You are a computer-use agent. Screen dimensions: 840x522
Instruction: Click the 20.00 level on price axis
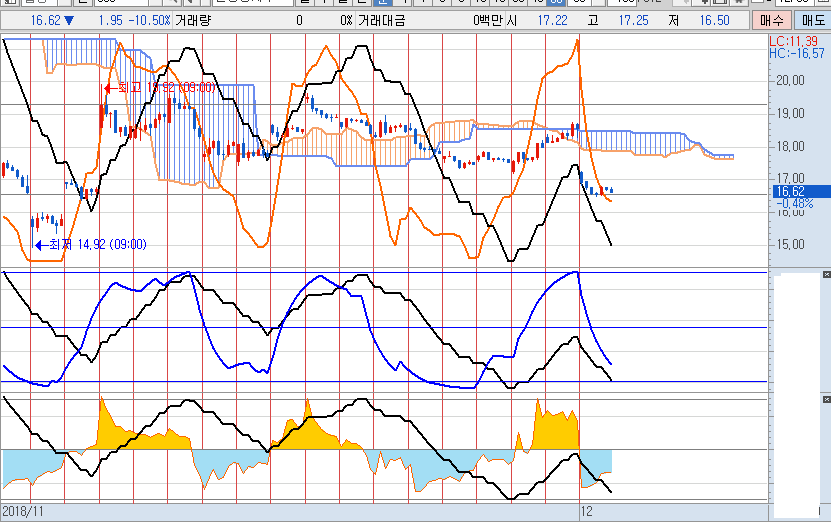[790, 80]
